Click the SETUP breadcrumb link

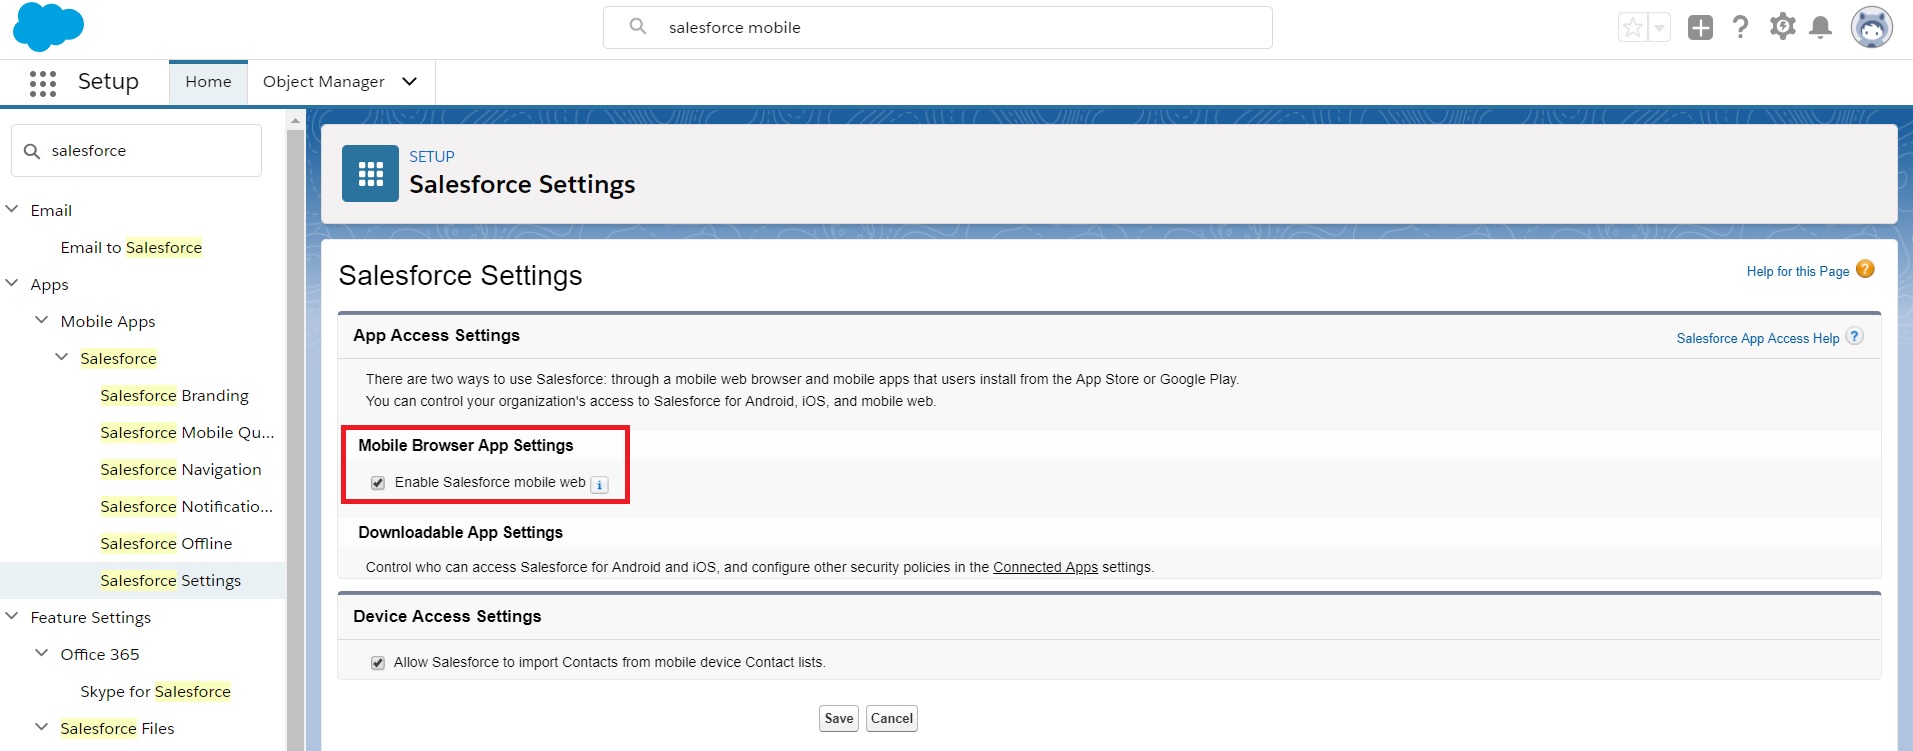coord(432,157)
